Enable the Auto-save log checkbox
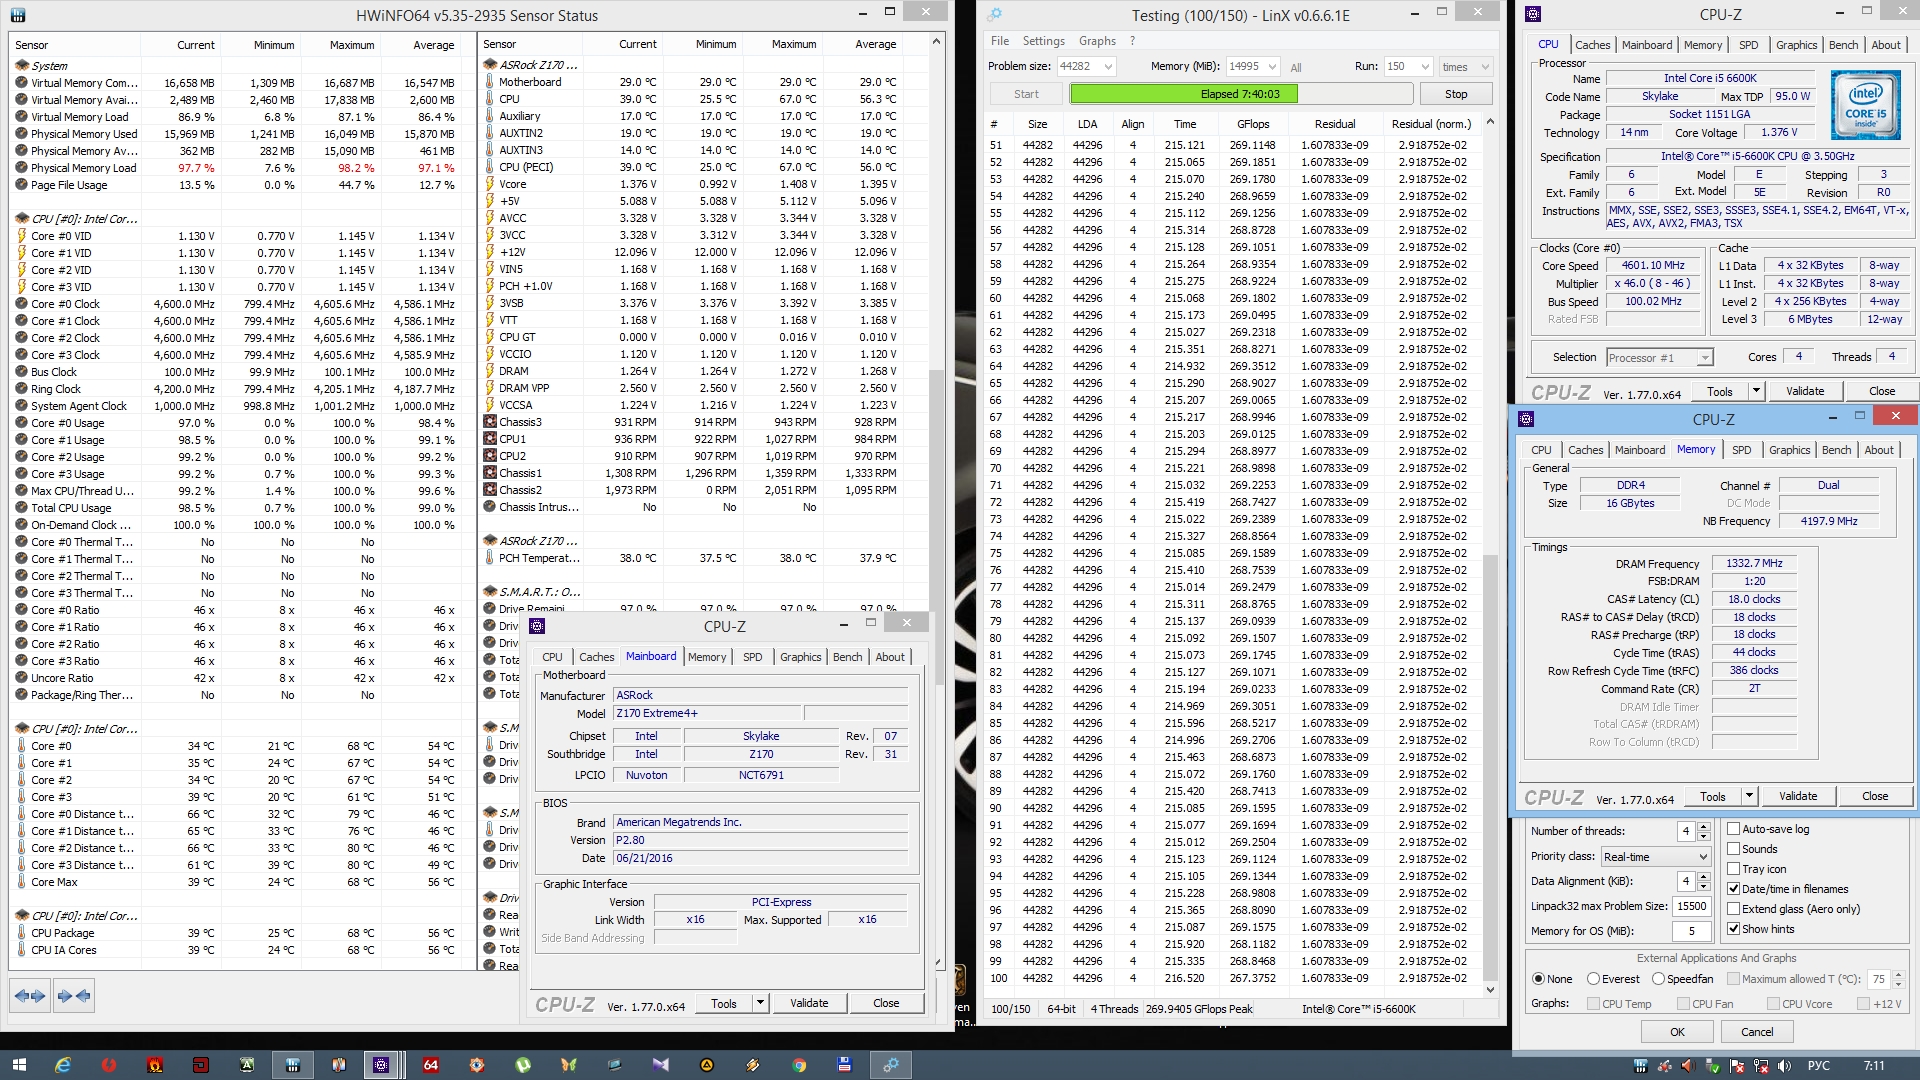This screenshot has width=1920, height=1080. point(1734,829)
